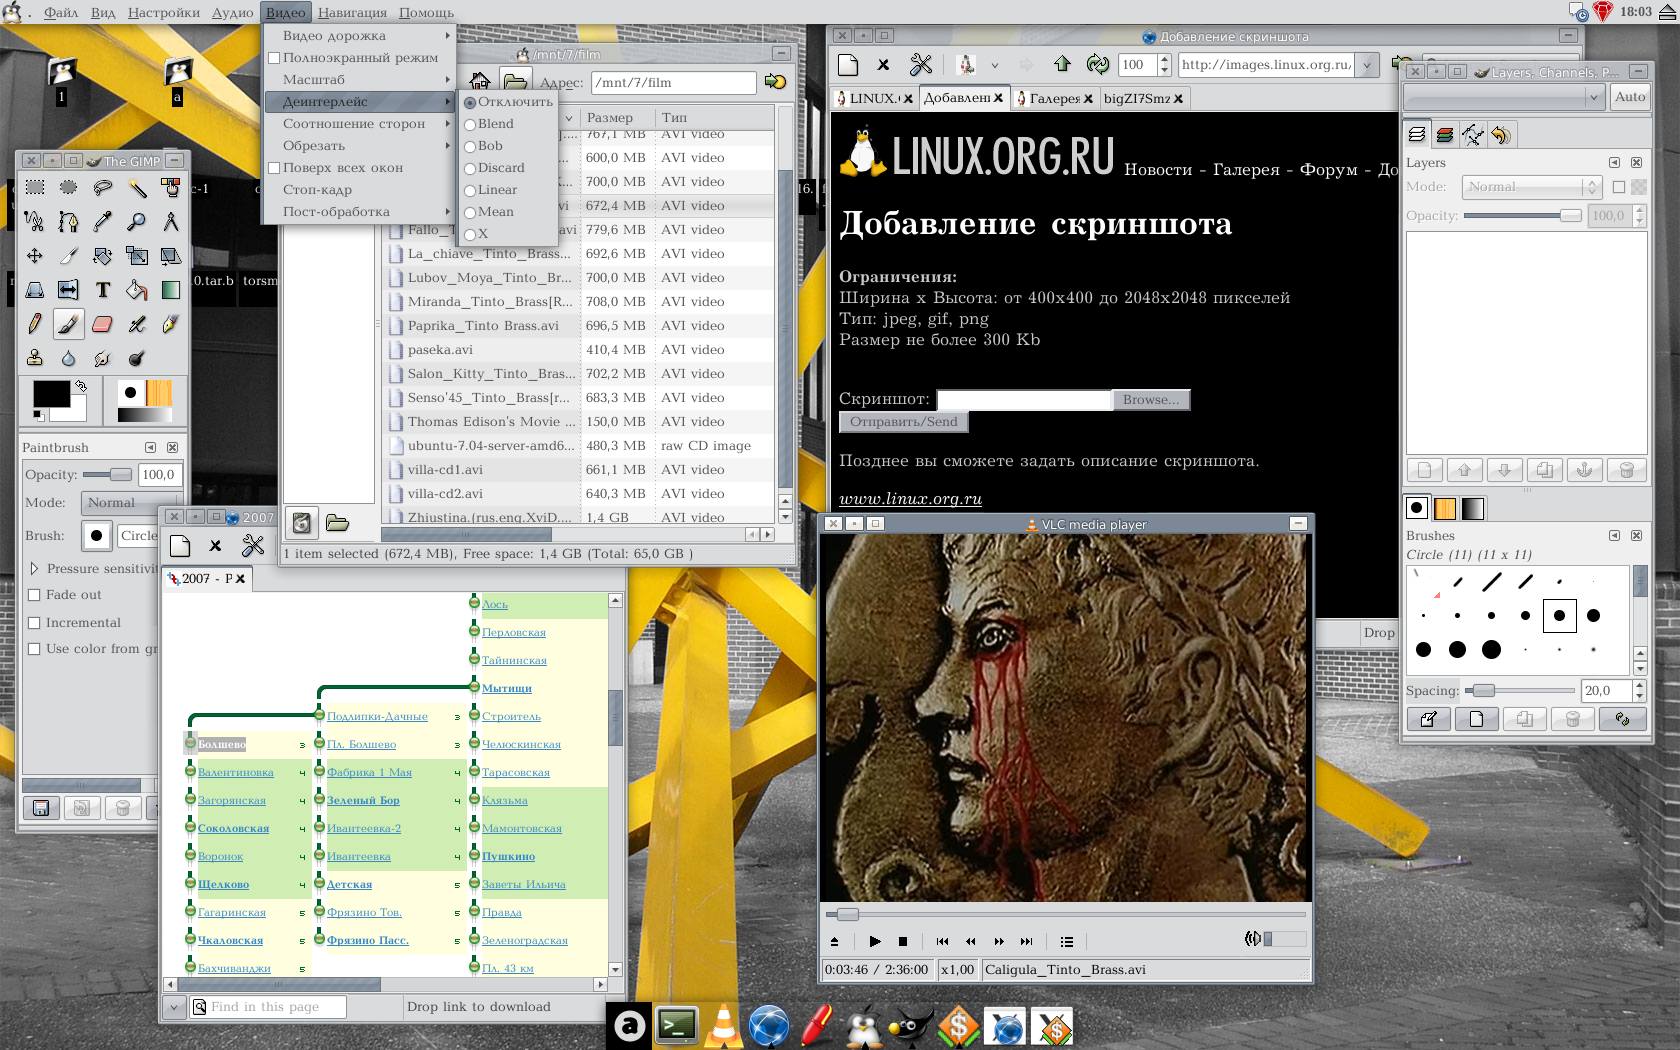The height and width of the screenshot is (1050, 1680).
Task: Open the Layers Mode dropdown
Action: [x=1532, y=187]
